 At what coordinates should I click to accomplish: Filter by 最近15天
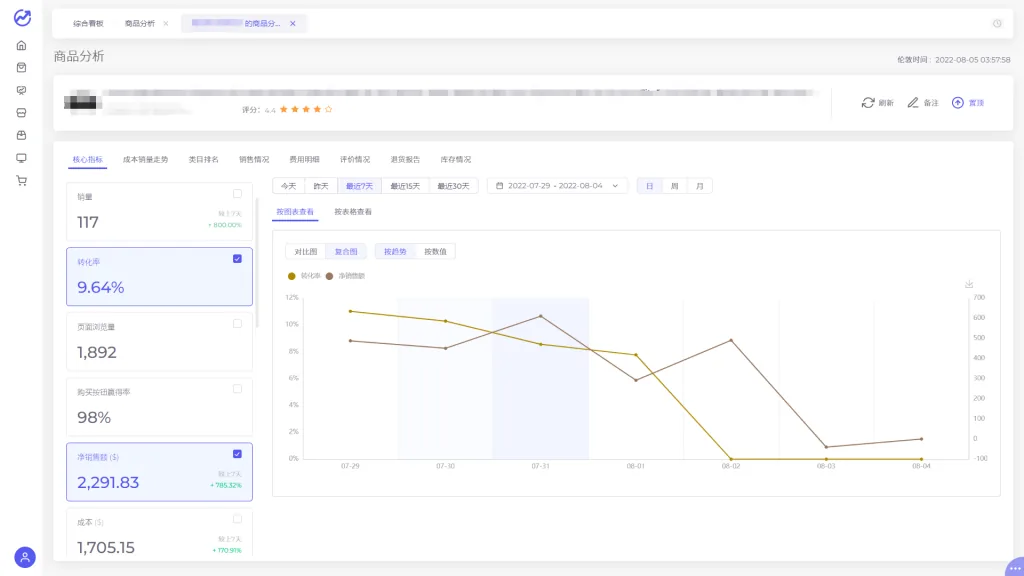[405, 186]
